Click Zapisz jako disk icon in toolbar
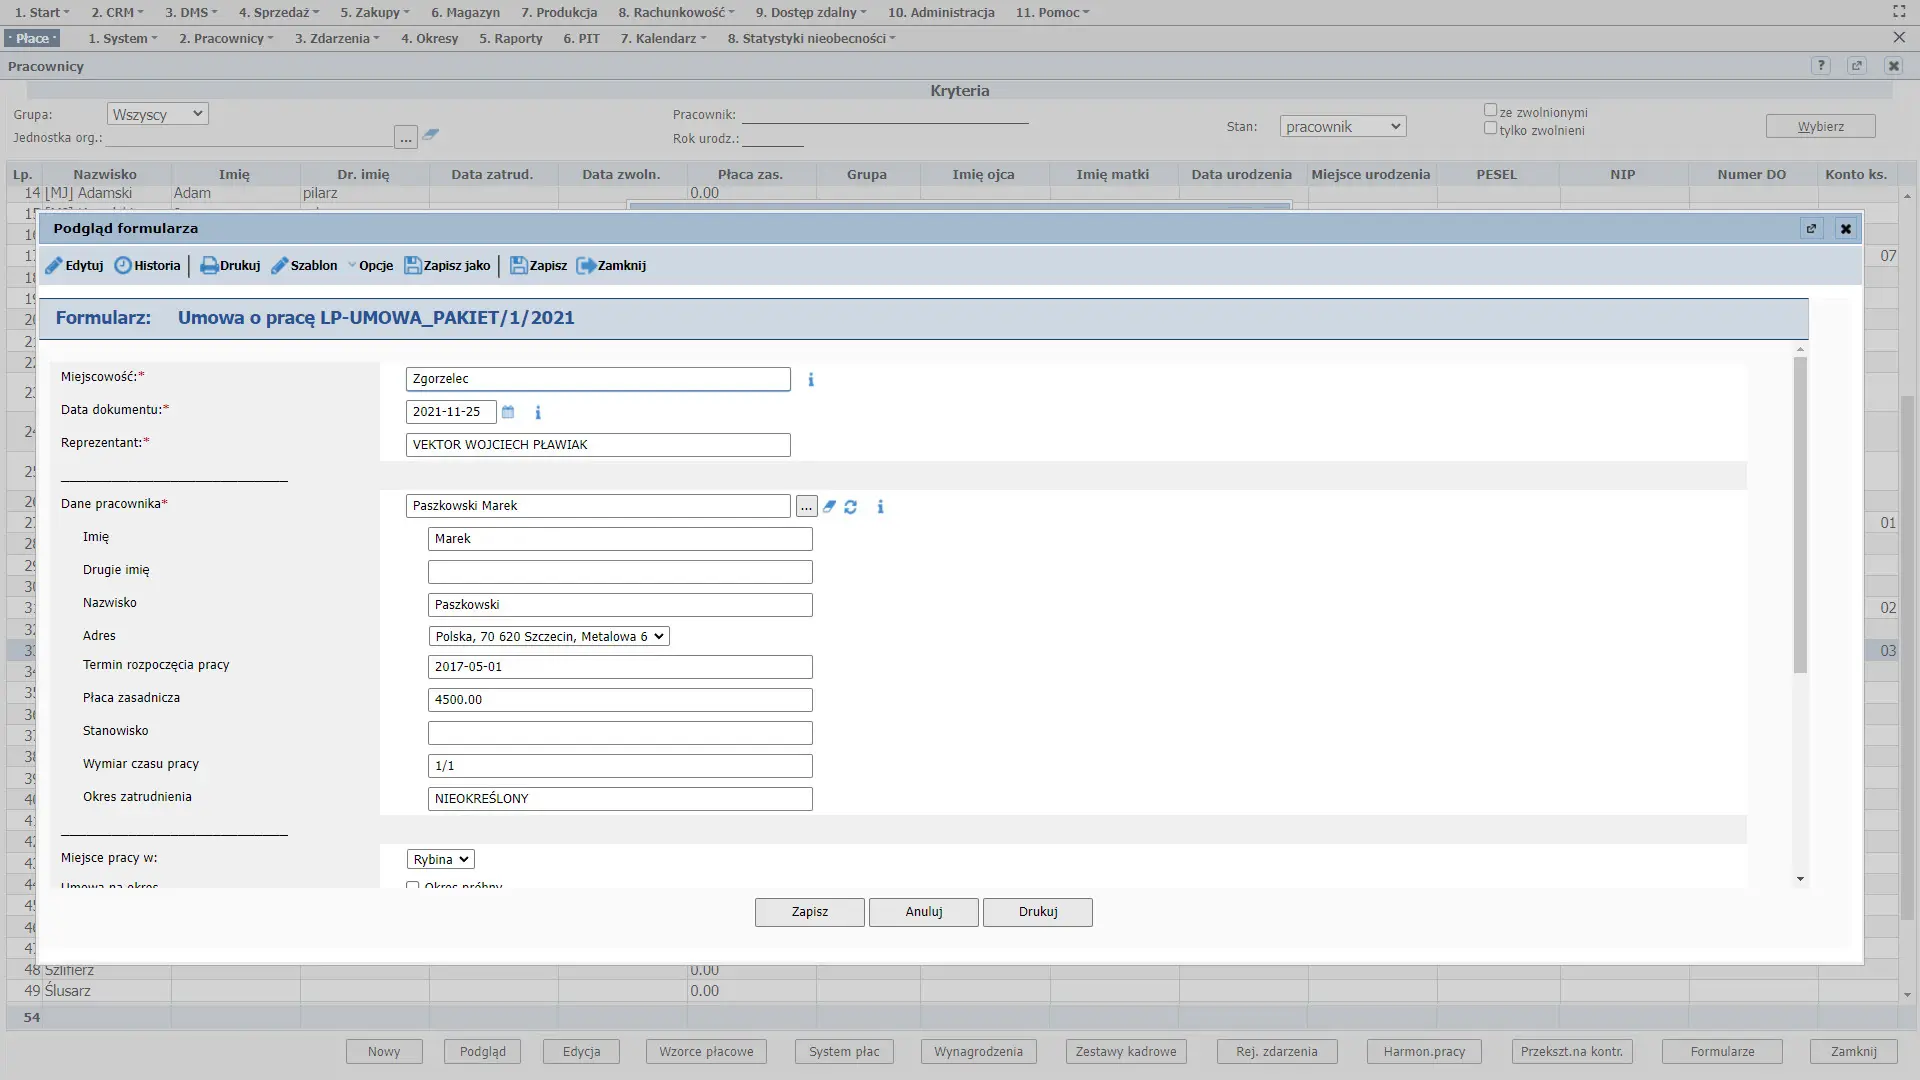1920x1080 pixels. pos(413,266)
